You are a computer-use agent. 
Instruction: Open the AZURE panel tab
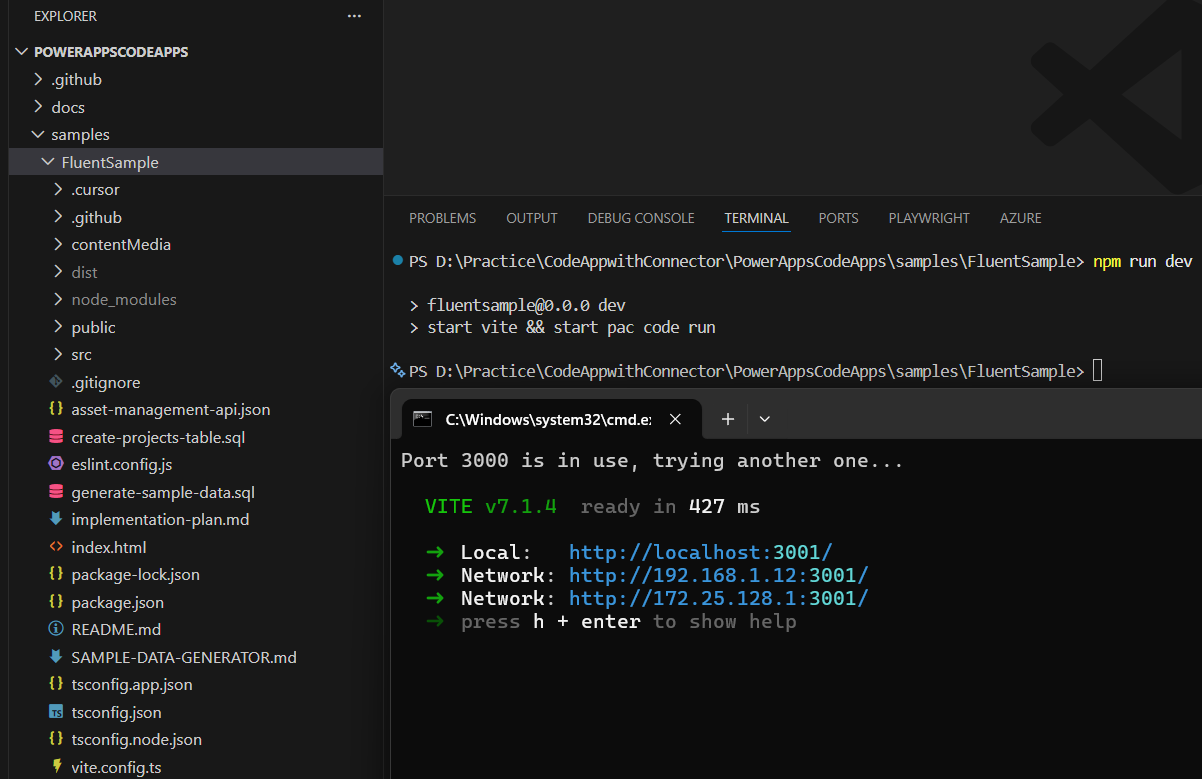1020,218
